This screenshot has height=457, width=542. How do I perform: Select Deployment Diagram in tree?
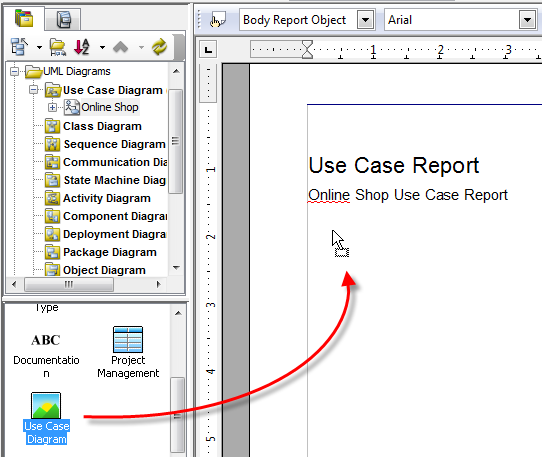tap(114, 234)
